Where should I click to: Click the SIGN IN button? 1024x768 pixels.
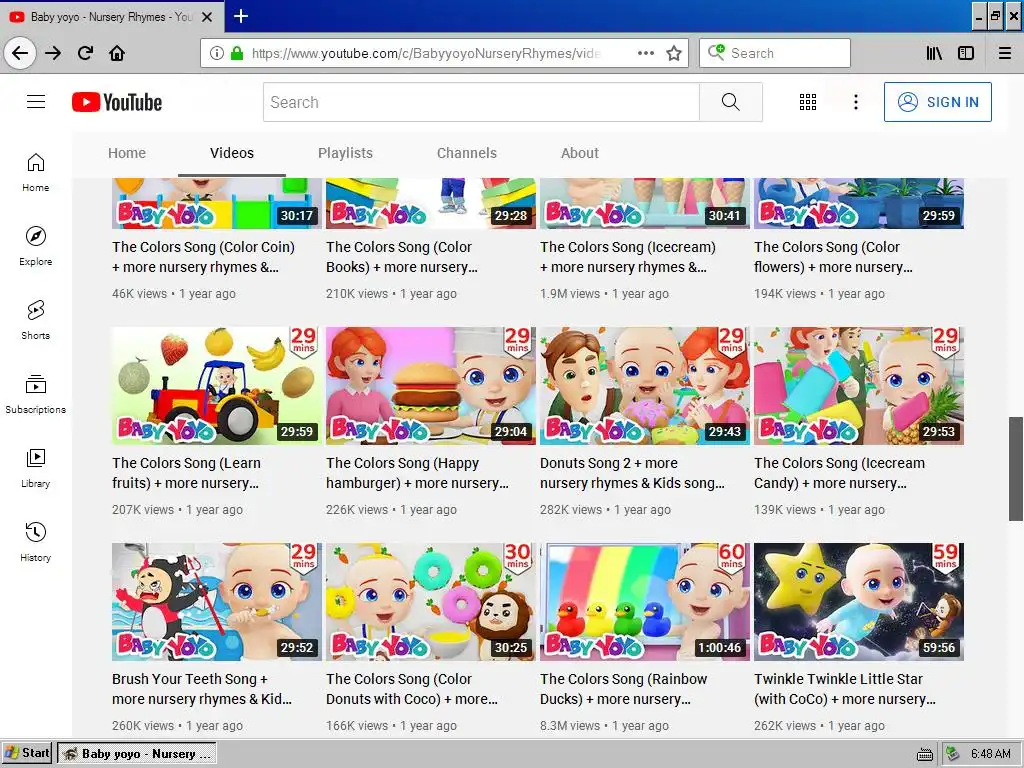pyautogui.click(x=938, y=102)
